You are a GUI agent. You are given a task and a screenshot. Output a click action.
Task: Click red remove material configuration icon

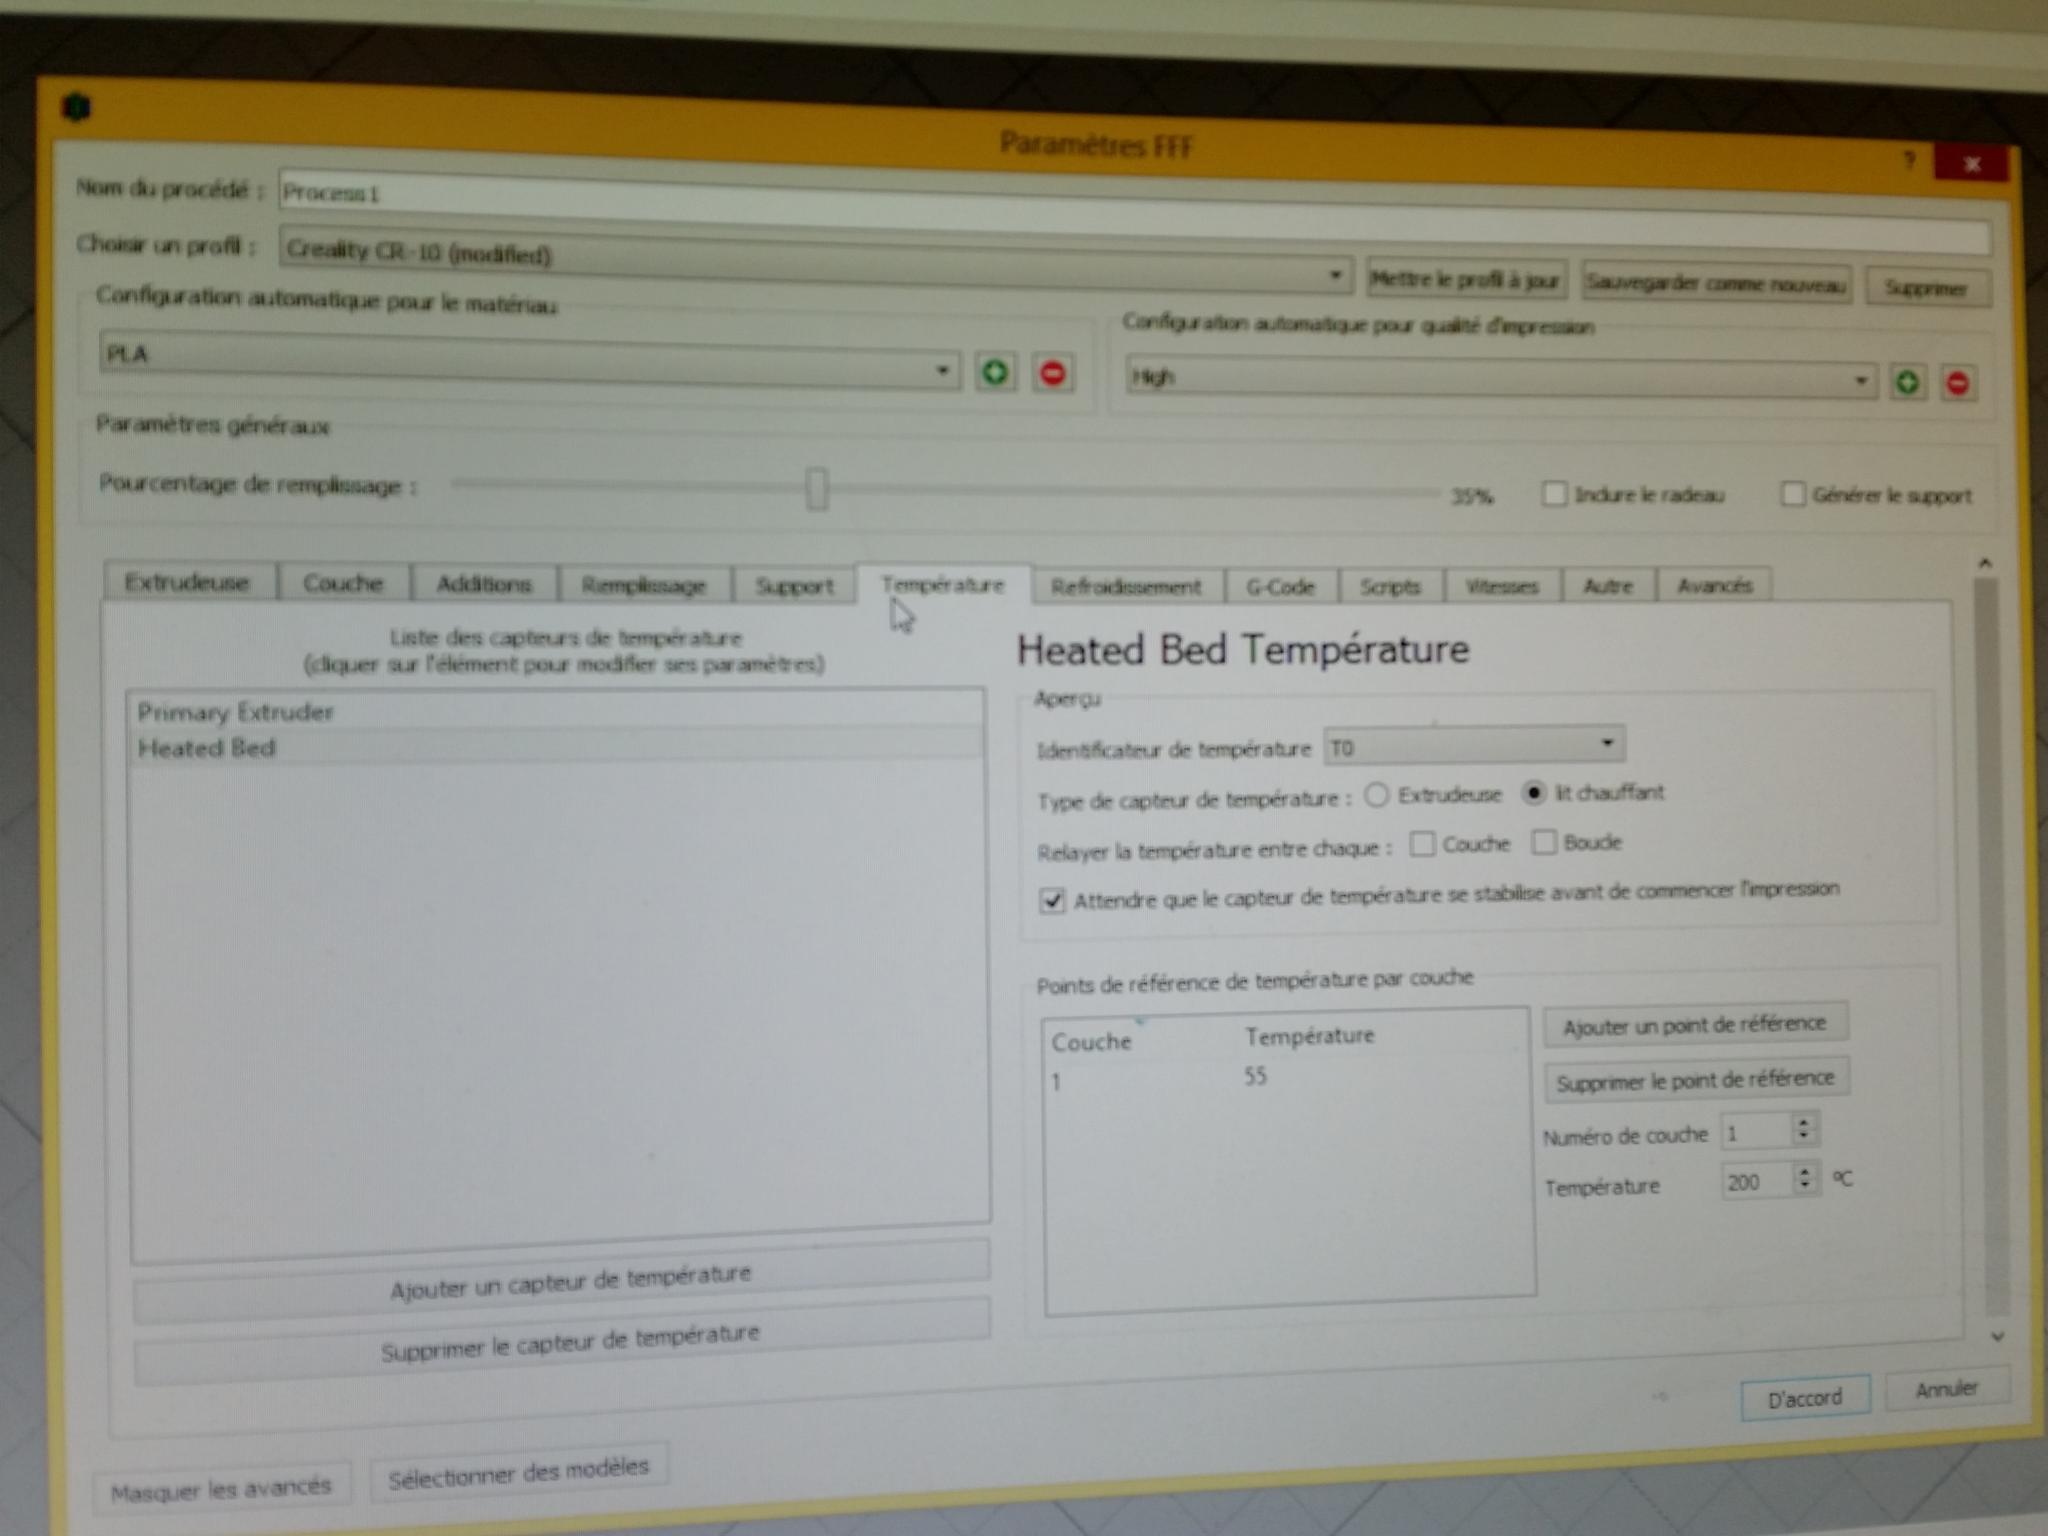pyautogui.click(x=1052, y=374)
